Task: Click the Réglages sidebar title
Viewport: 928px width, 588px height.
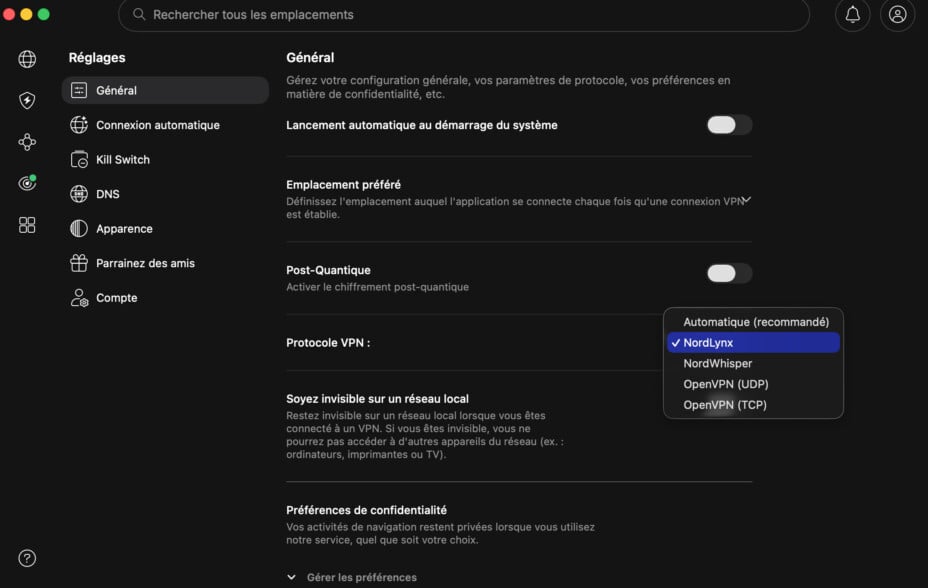Action: point(97,57)
